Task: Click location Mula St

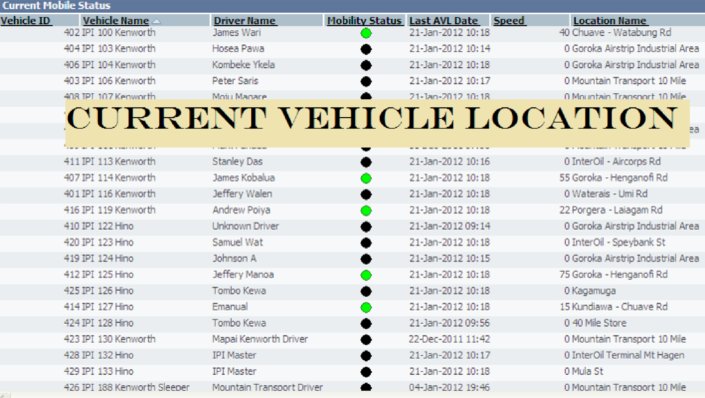Action: [588, 371]
